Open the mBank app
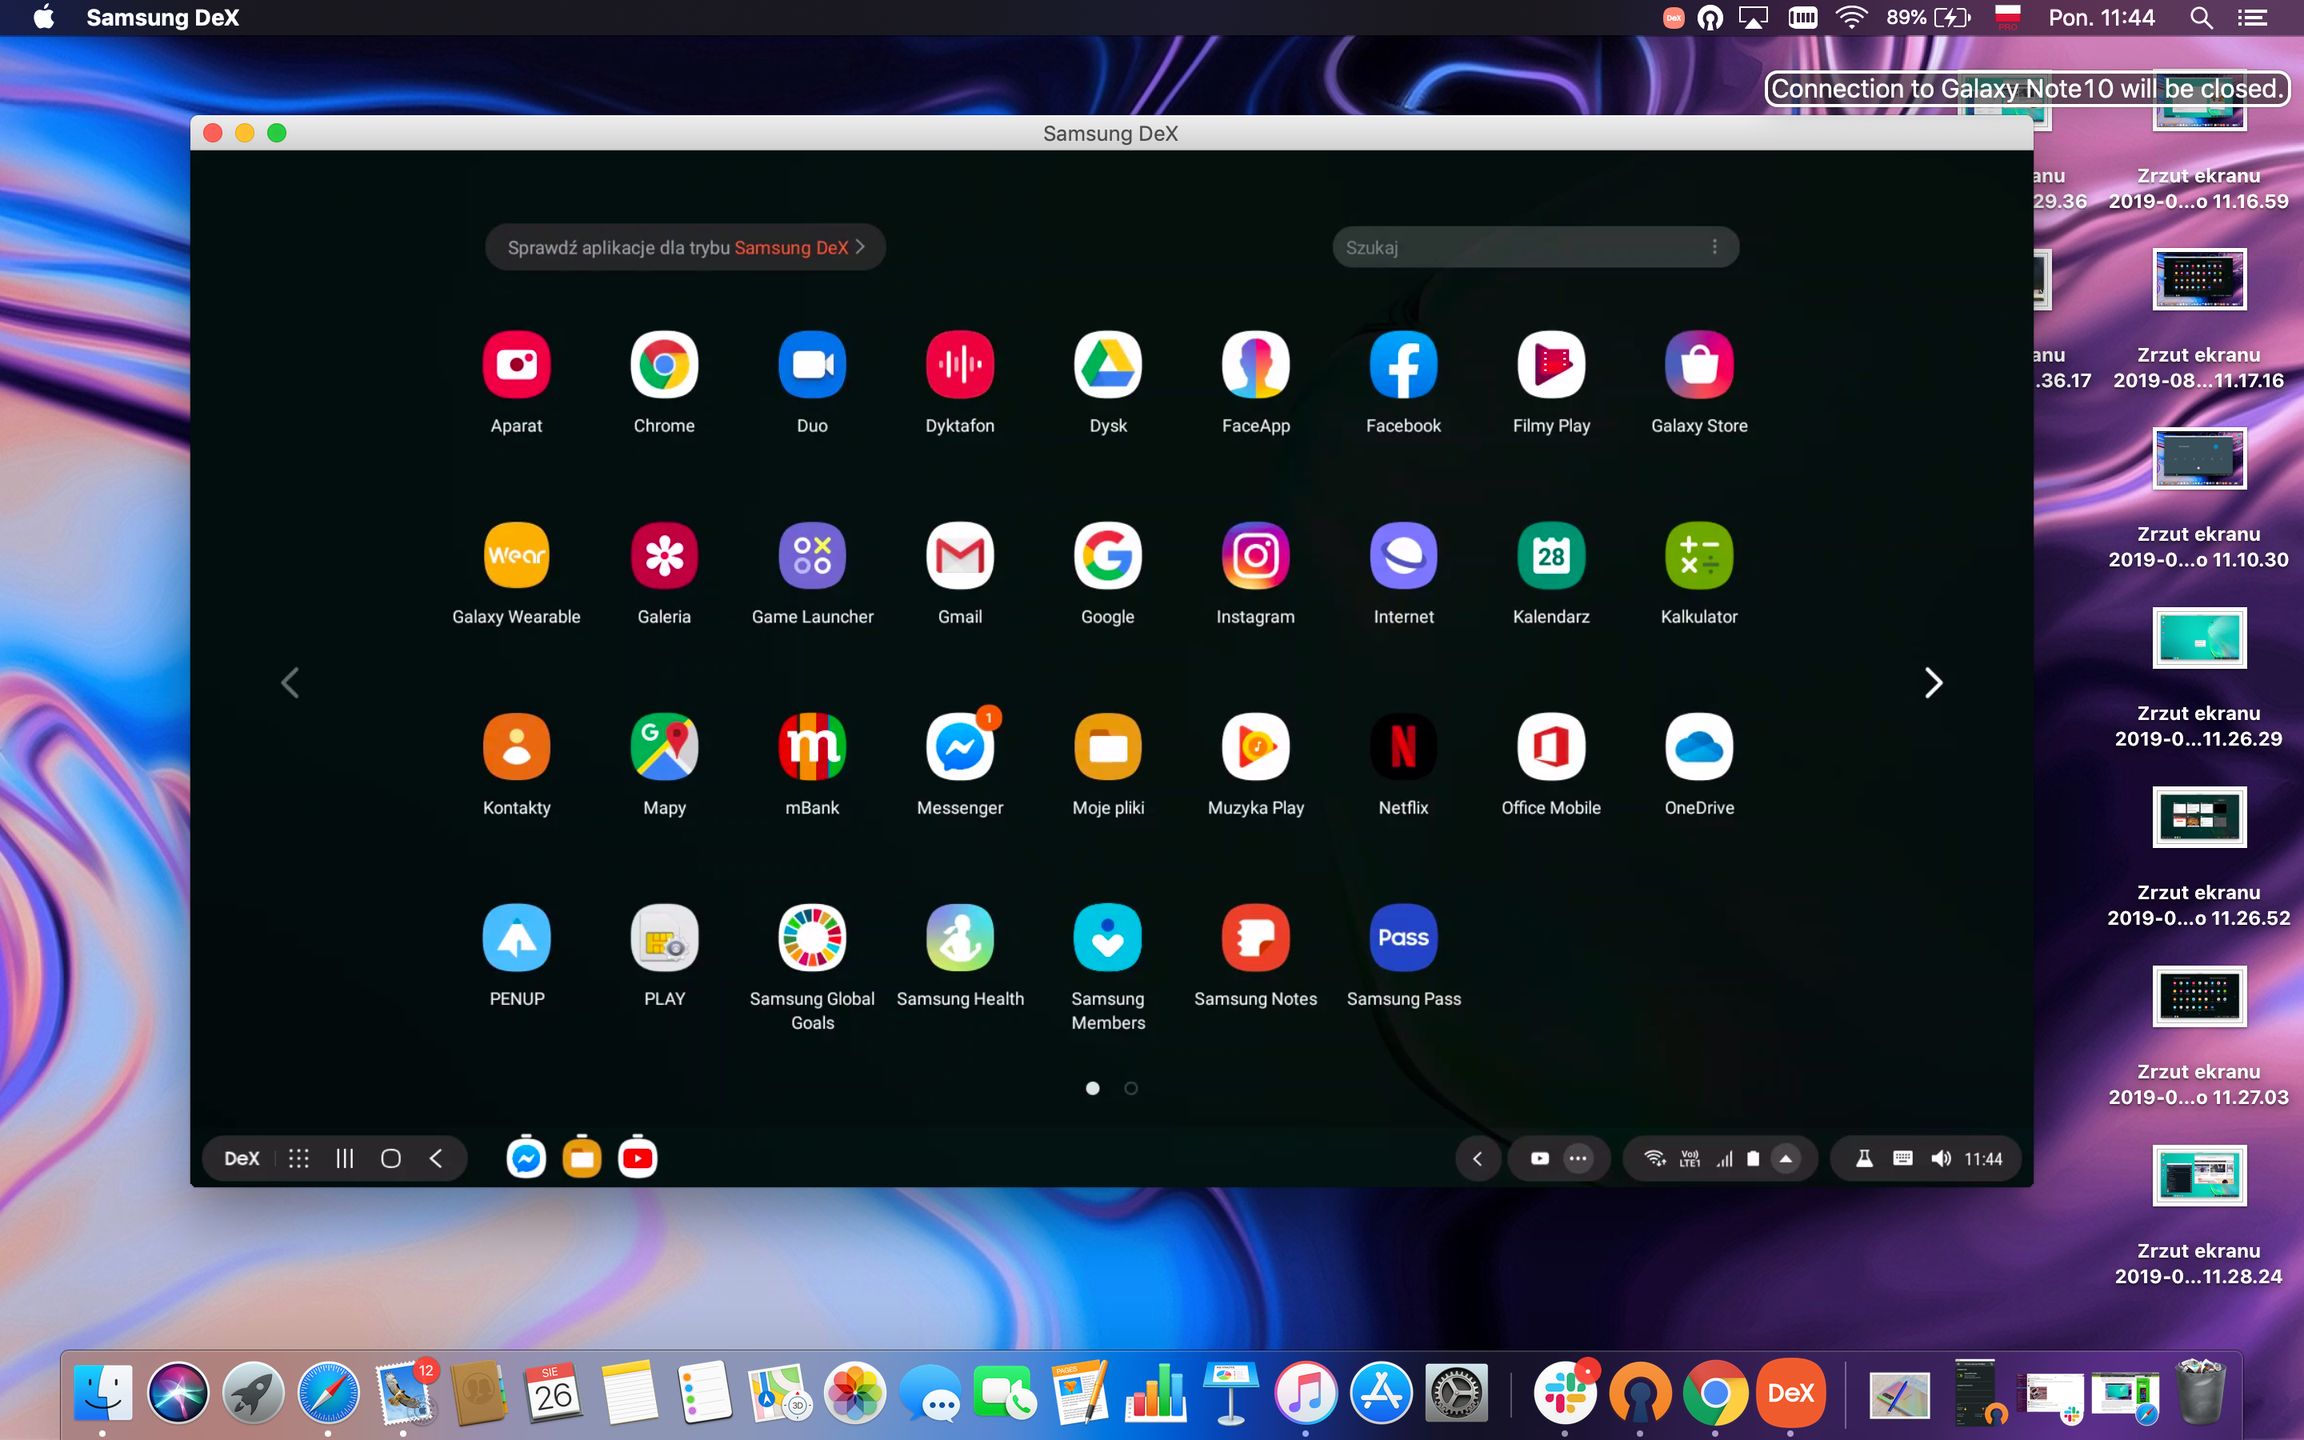 pyautogui.click(x=811, y=746)
